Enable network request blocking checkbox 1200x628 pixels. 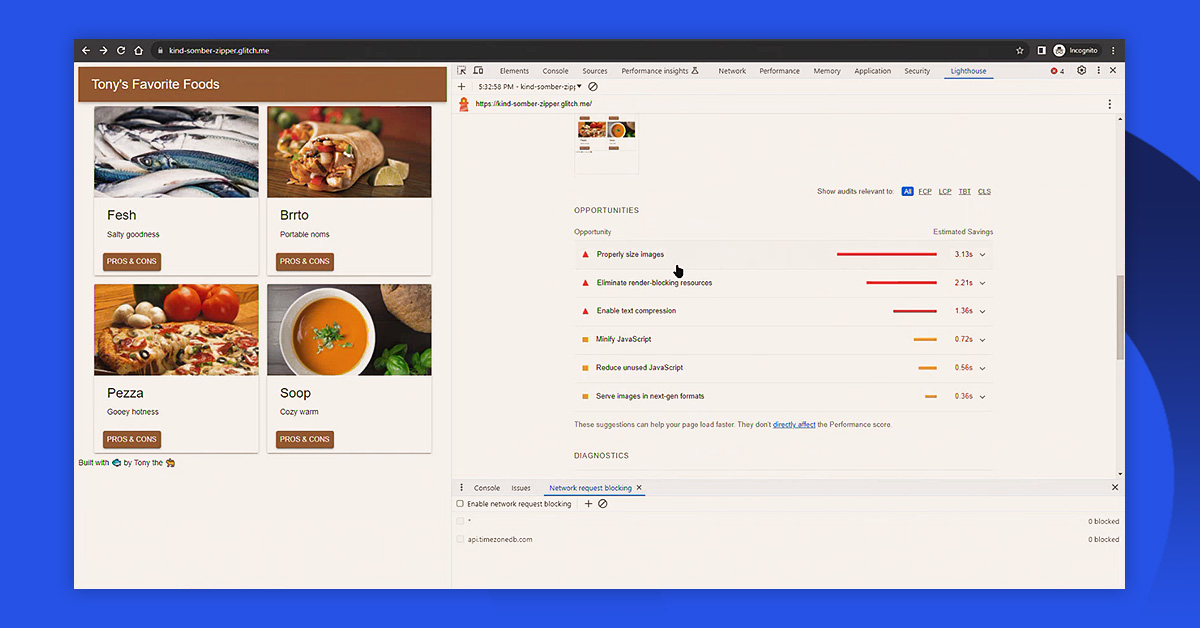pos(460,504)
